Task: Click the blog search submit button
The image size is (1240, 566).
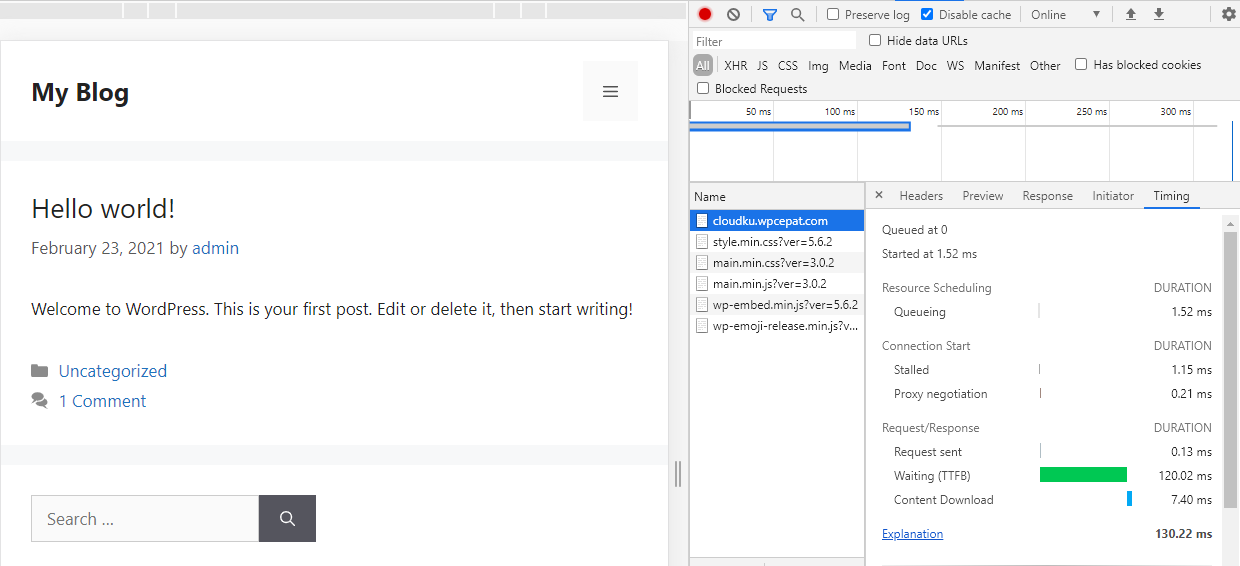Action: pyautogui.click(x=287, y=519)
